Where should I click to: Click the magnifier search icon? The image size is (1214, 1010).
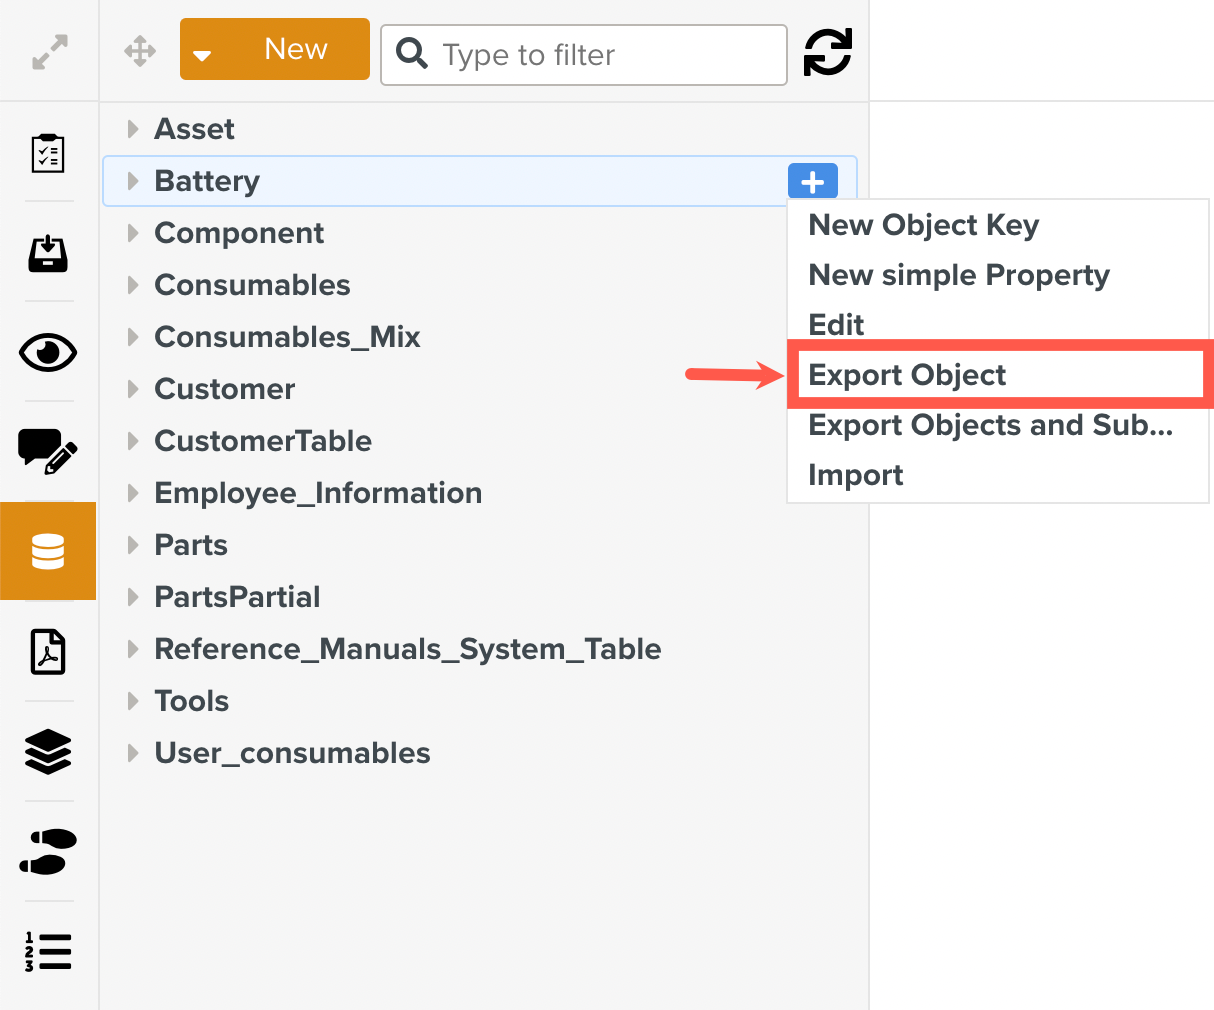[412, 53]
